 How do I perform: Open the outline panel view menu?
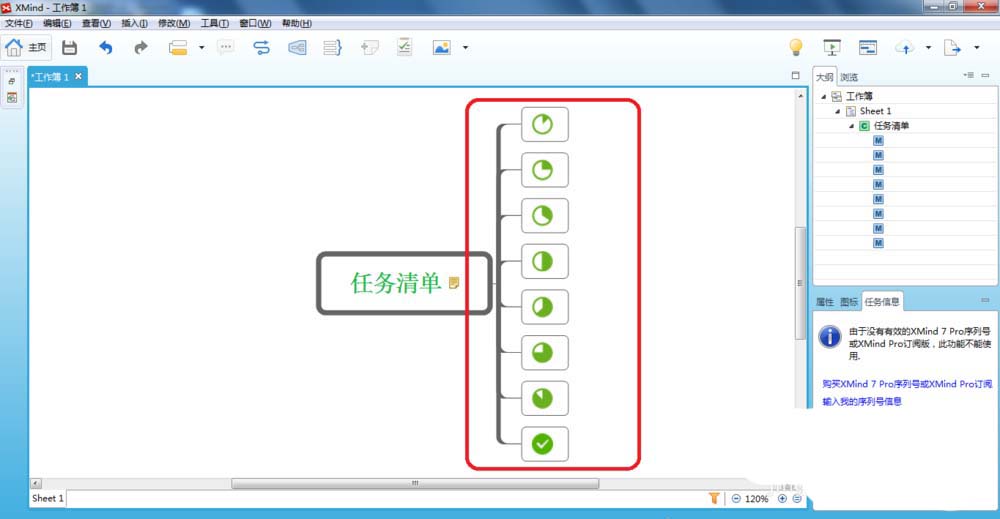[x=969, y=75]
